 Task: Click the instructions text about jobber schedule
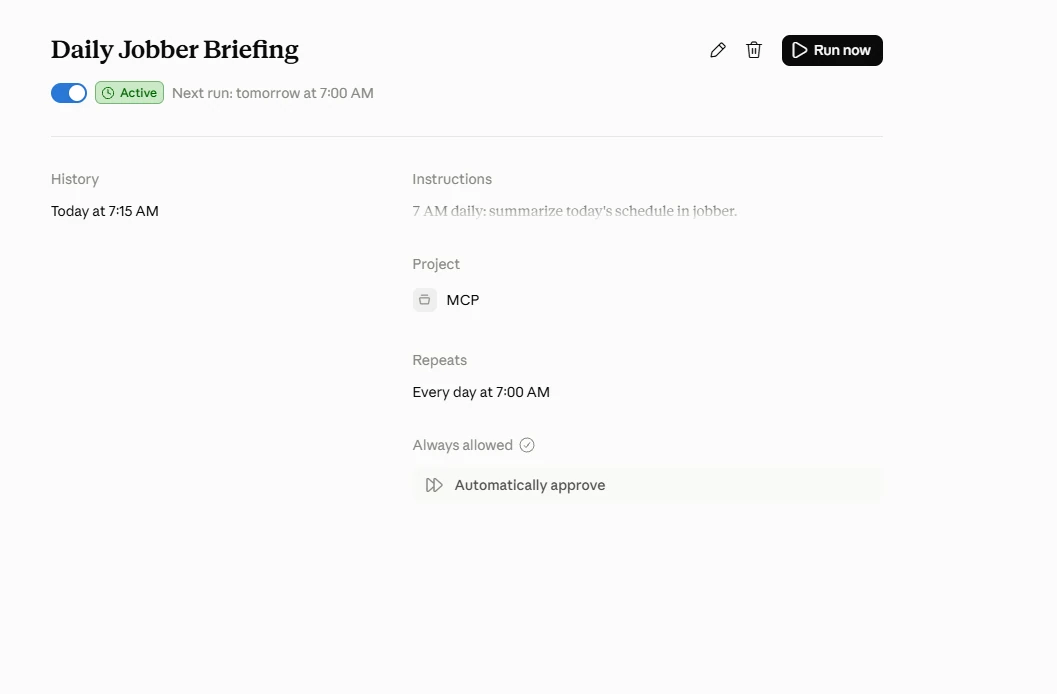click(575, 211)
